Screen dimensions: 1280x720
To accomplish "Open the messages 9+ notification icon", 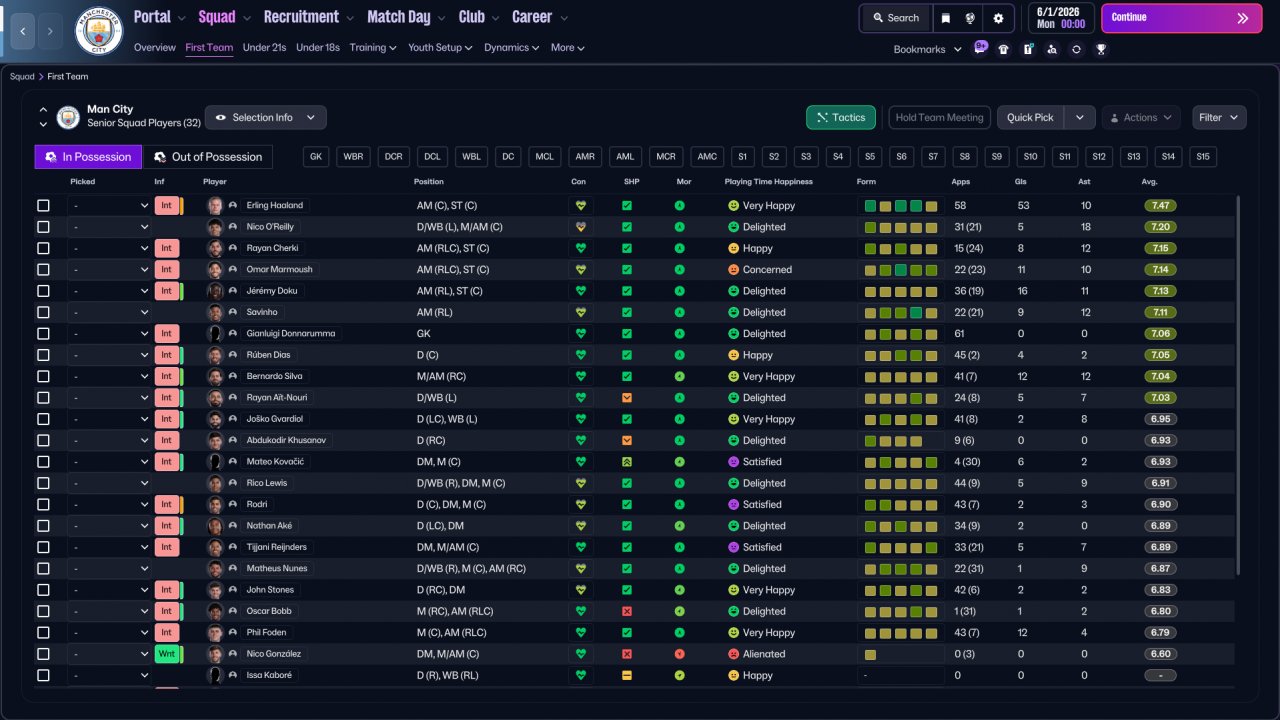I will coord(980,48).
